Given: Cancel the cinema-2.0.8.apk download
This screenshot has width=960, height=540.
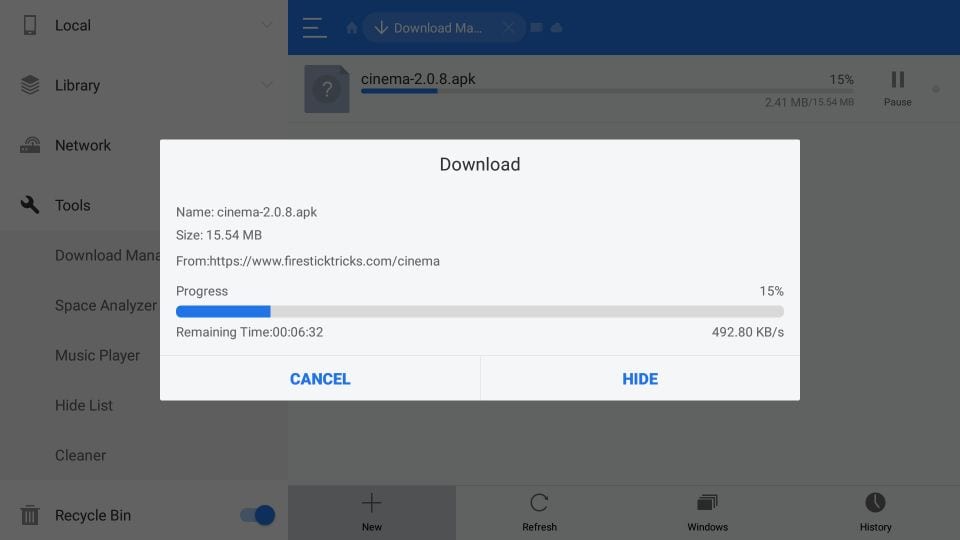Looking at the screenshot, I should coord(320,378).
